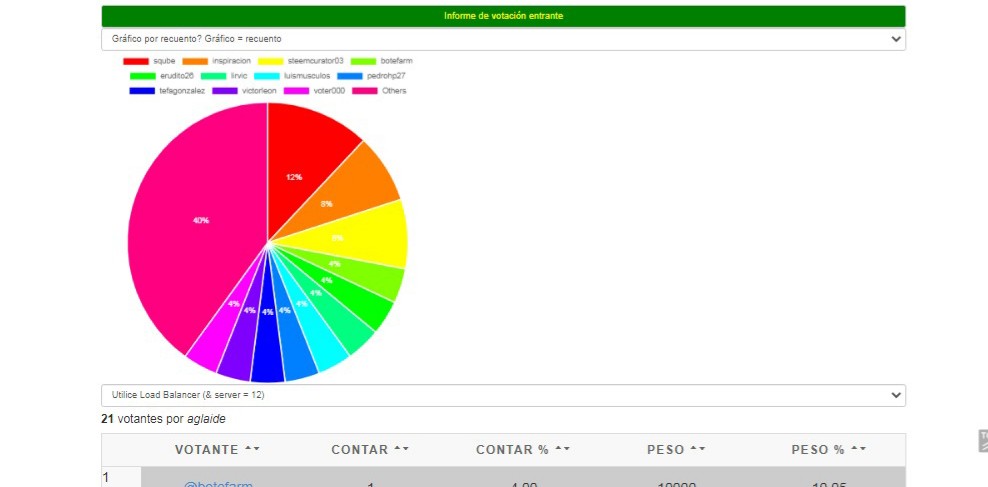The height and width of the screenshot is (487, 988).
Task: Toggle the voter000 magenta legend swatch
Action: click(x=296, y=91)
